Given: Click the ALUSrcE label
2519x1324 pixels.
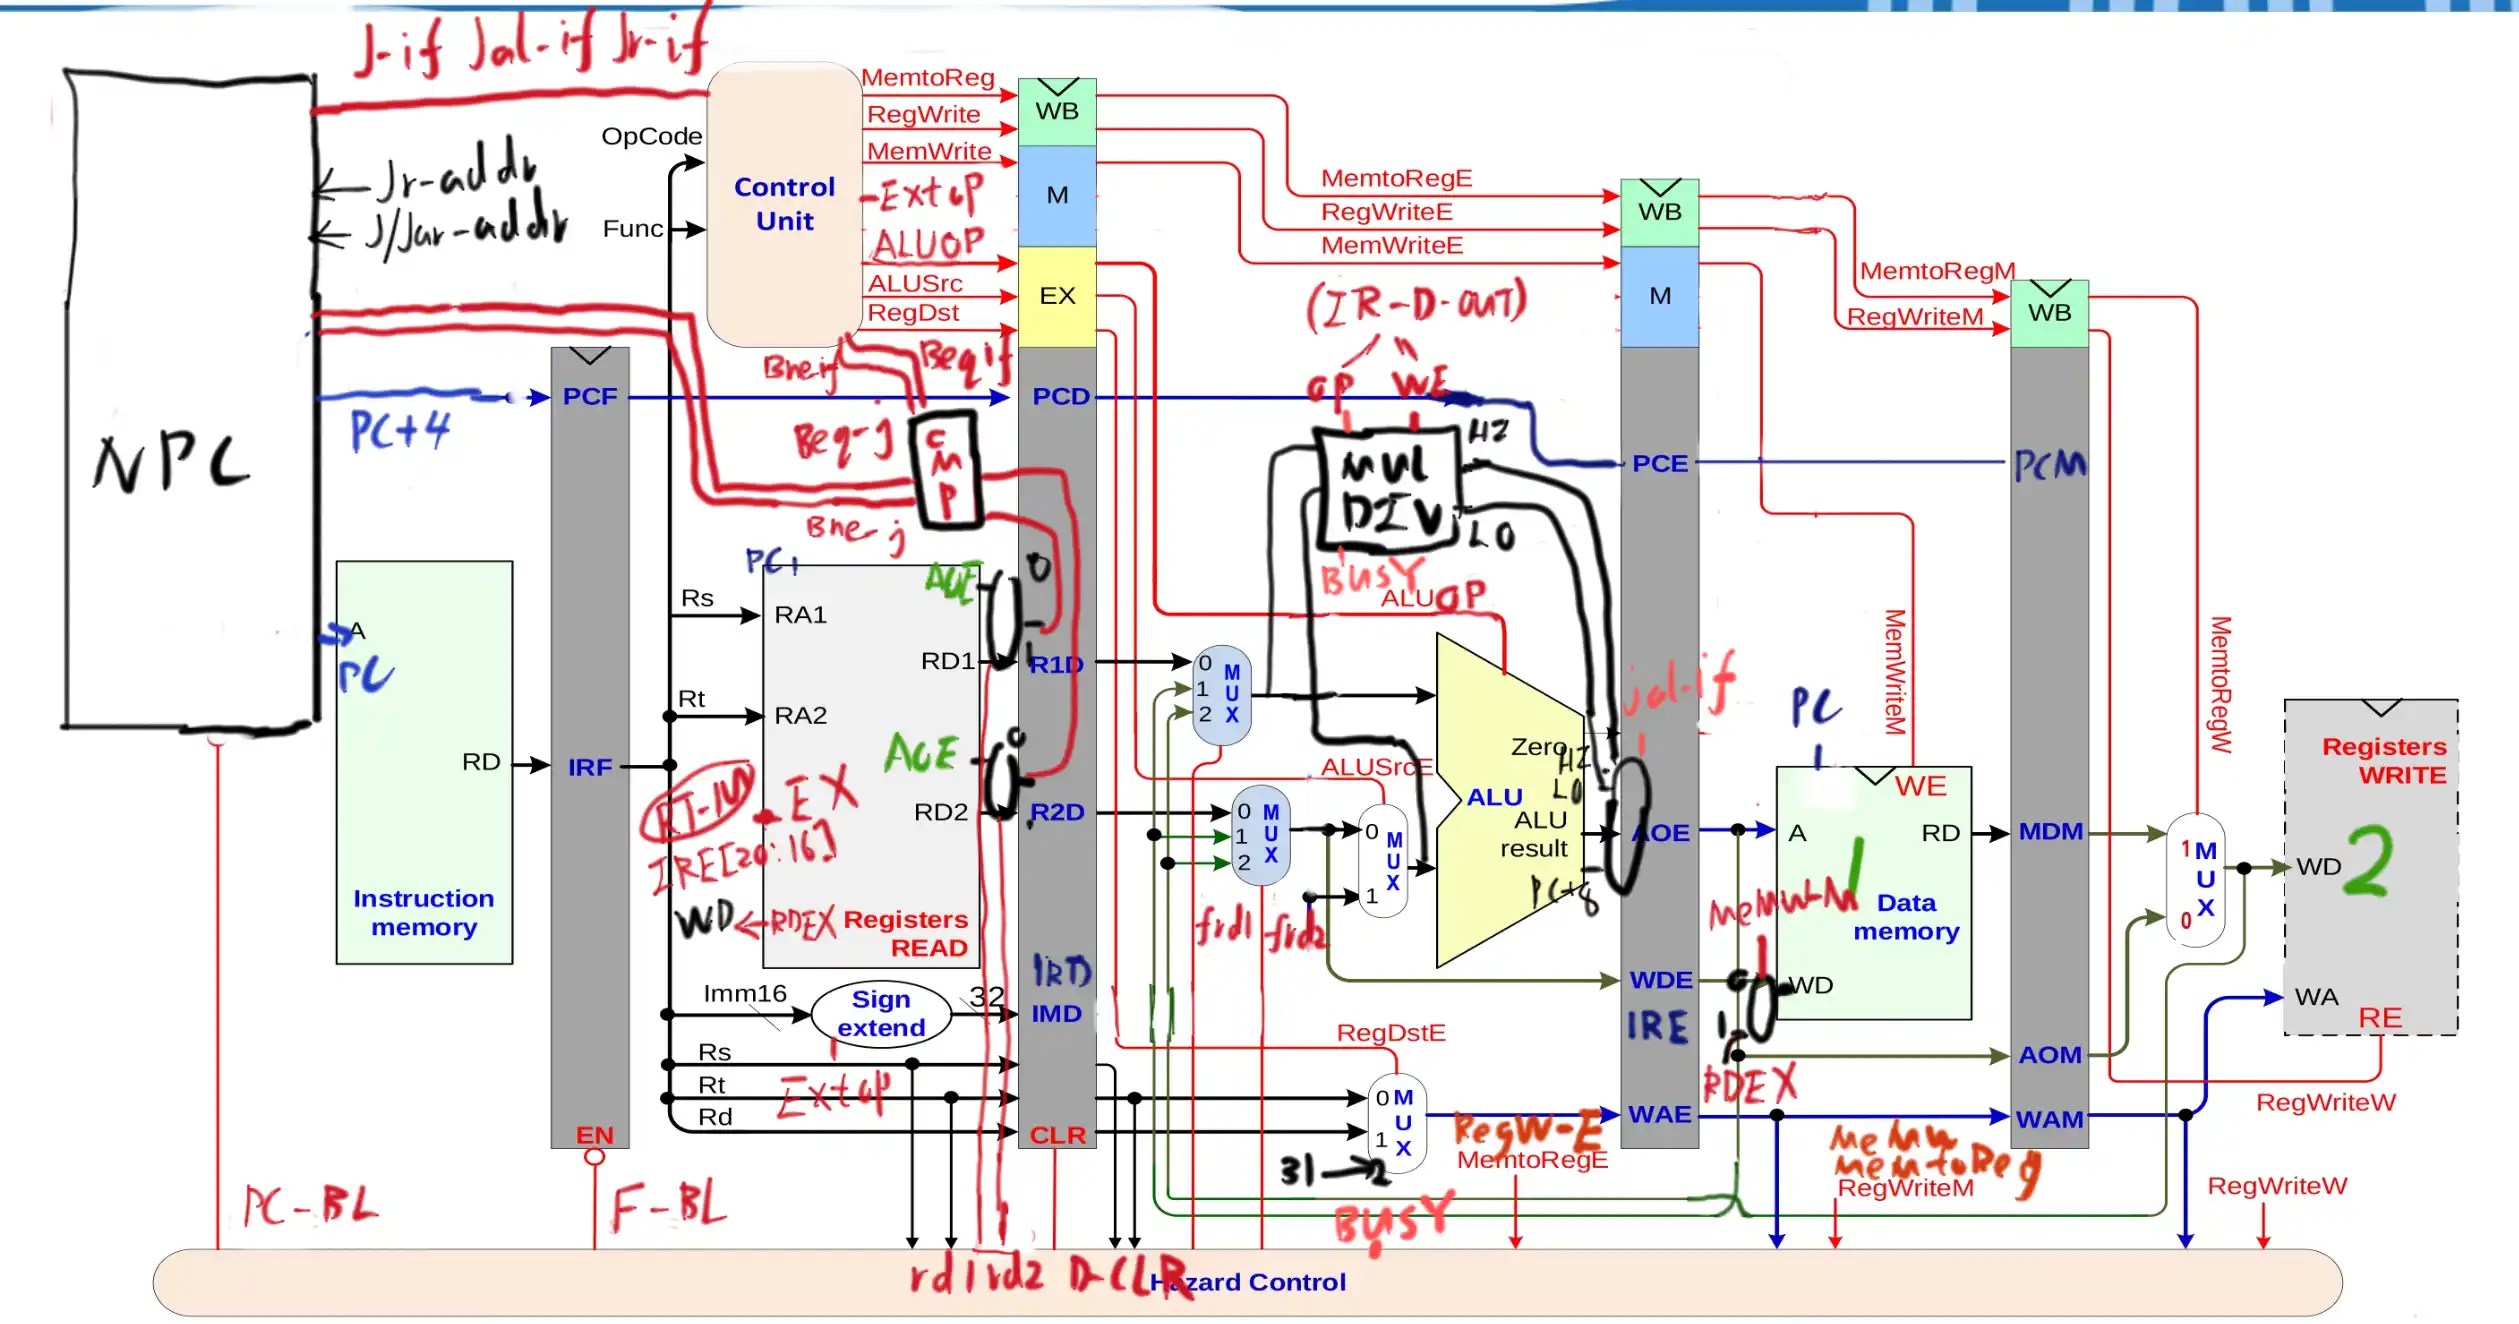Looking at the screenshot, I should [x=1377, y=767].
